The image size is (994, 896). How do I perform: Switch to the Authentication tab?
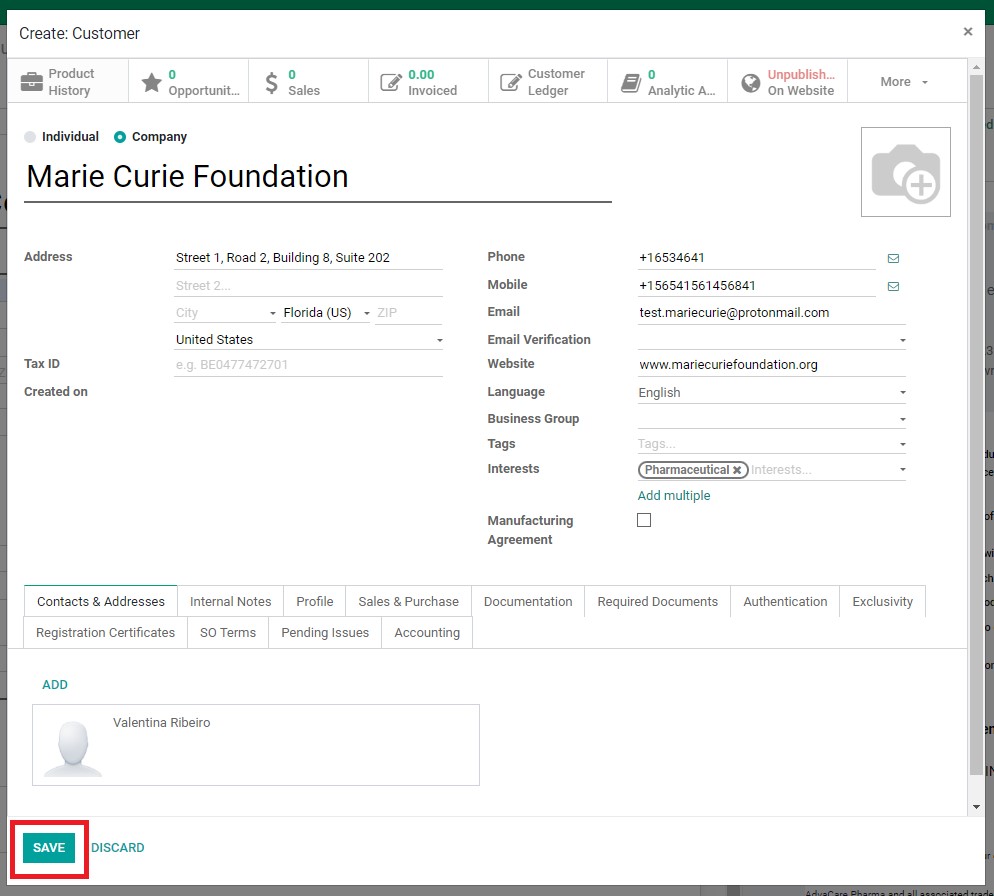[785, 601]
